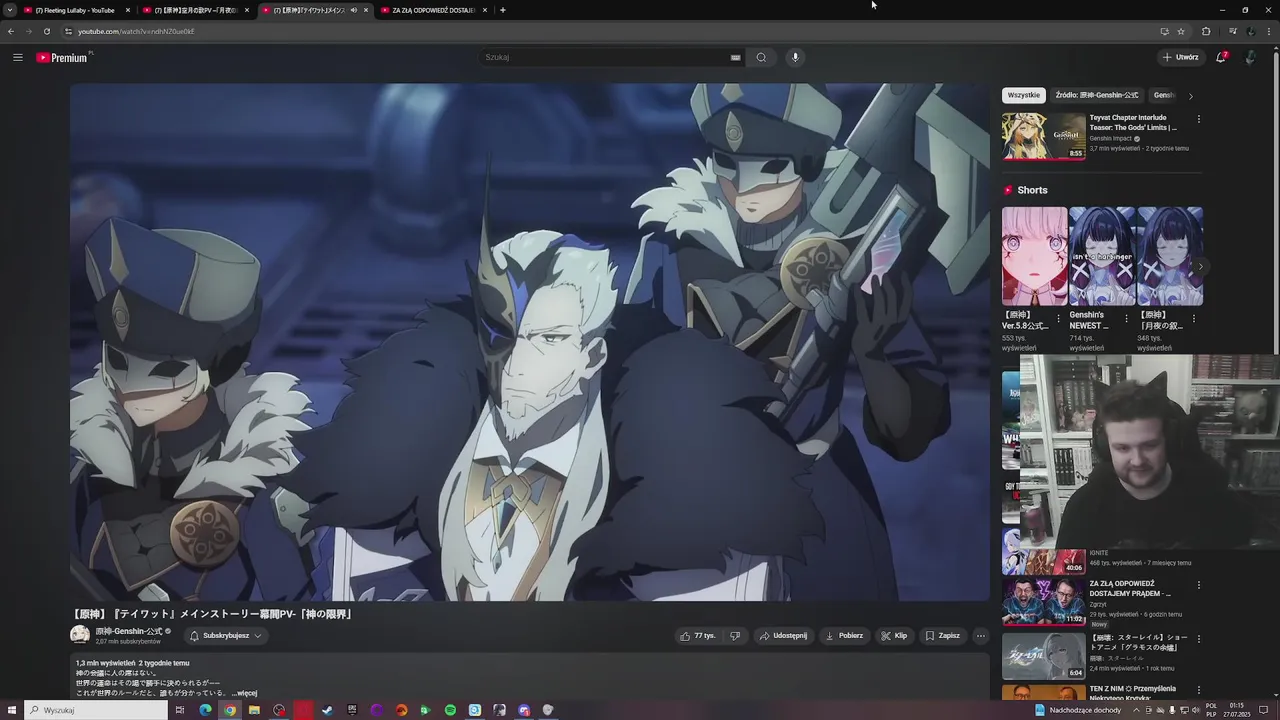
Task: Open the browser extensions puzzle icon
Action: pyautogui.click(x=1206, y=31)
